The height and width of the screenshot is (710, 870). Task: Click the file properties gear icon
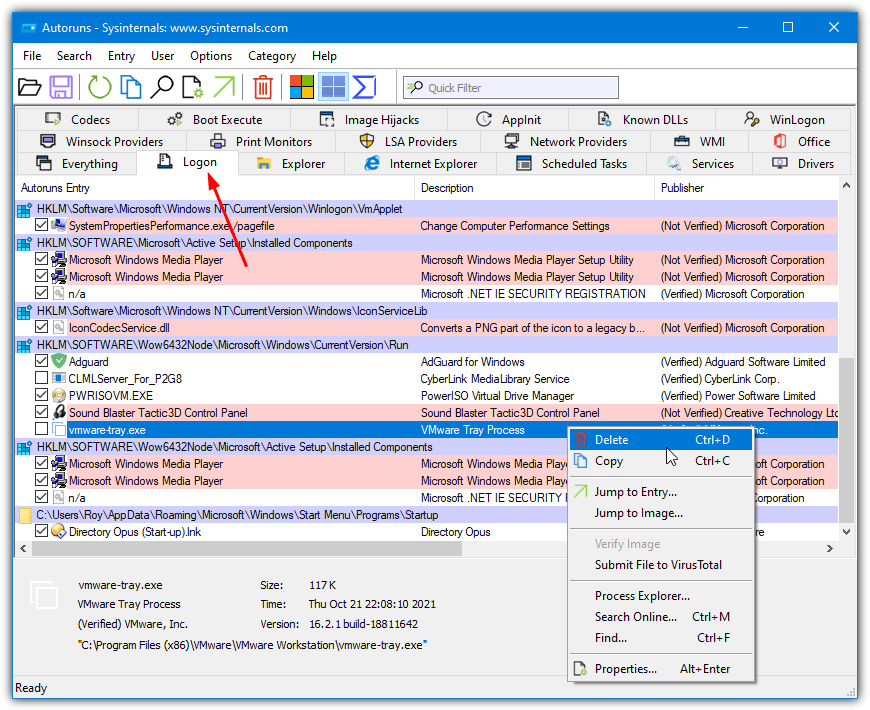pyautogui.click(x=193, y=87)
